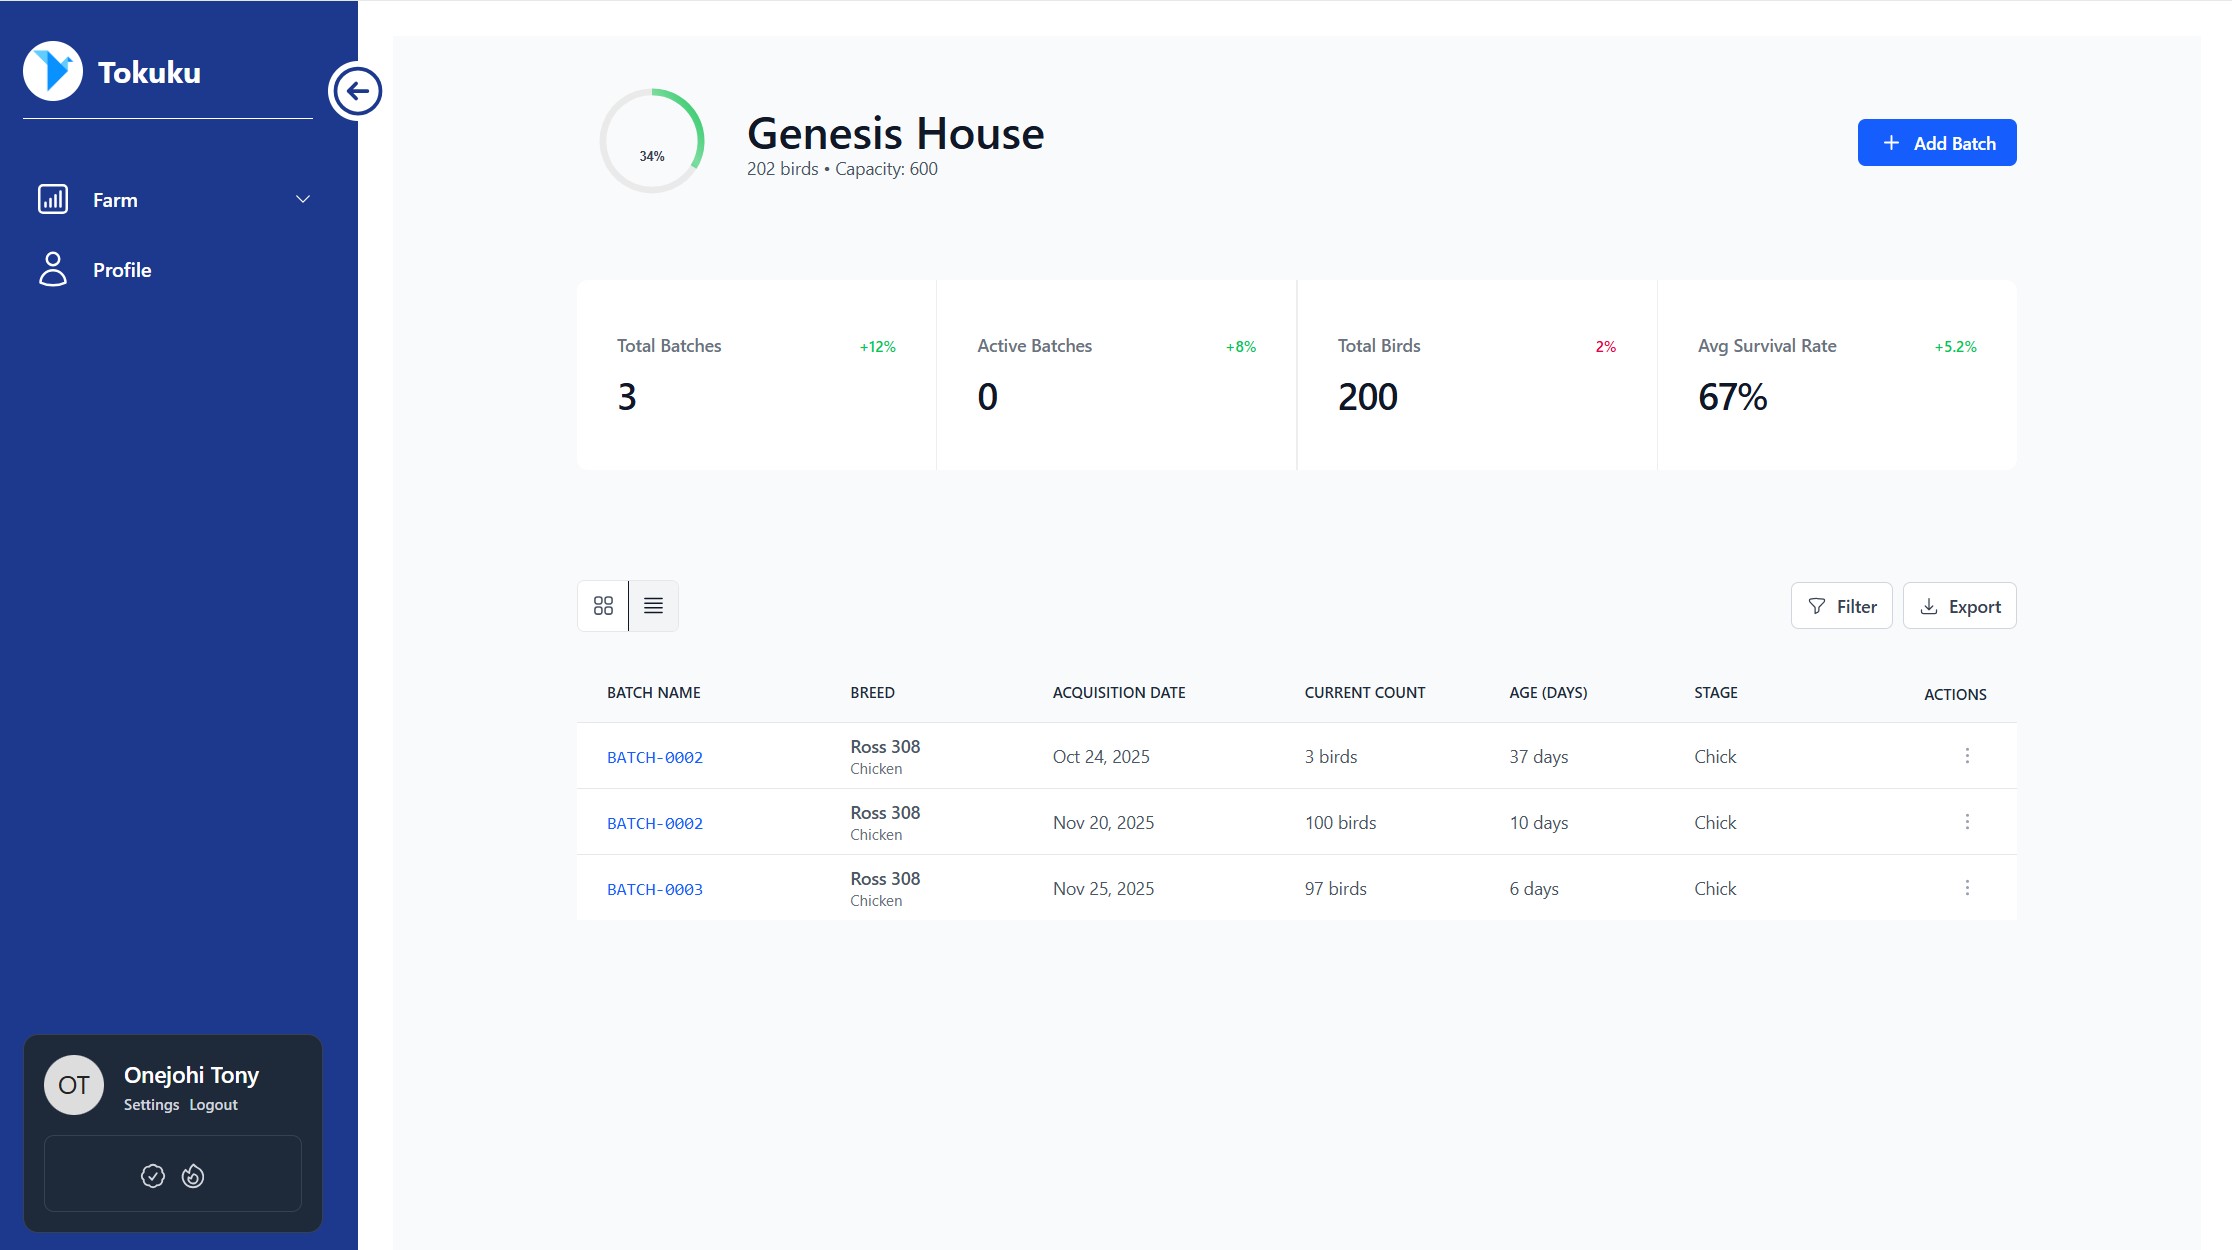The width and height of the screenshot is (2232, 1250).
Task: Click the Logout link
Action: click(213, 1105)
